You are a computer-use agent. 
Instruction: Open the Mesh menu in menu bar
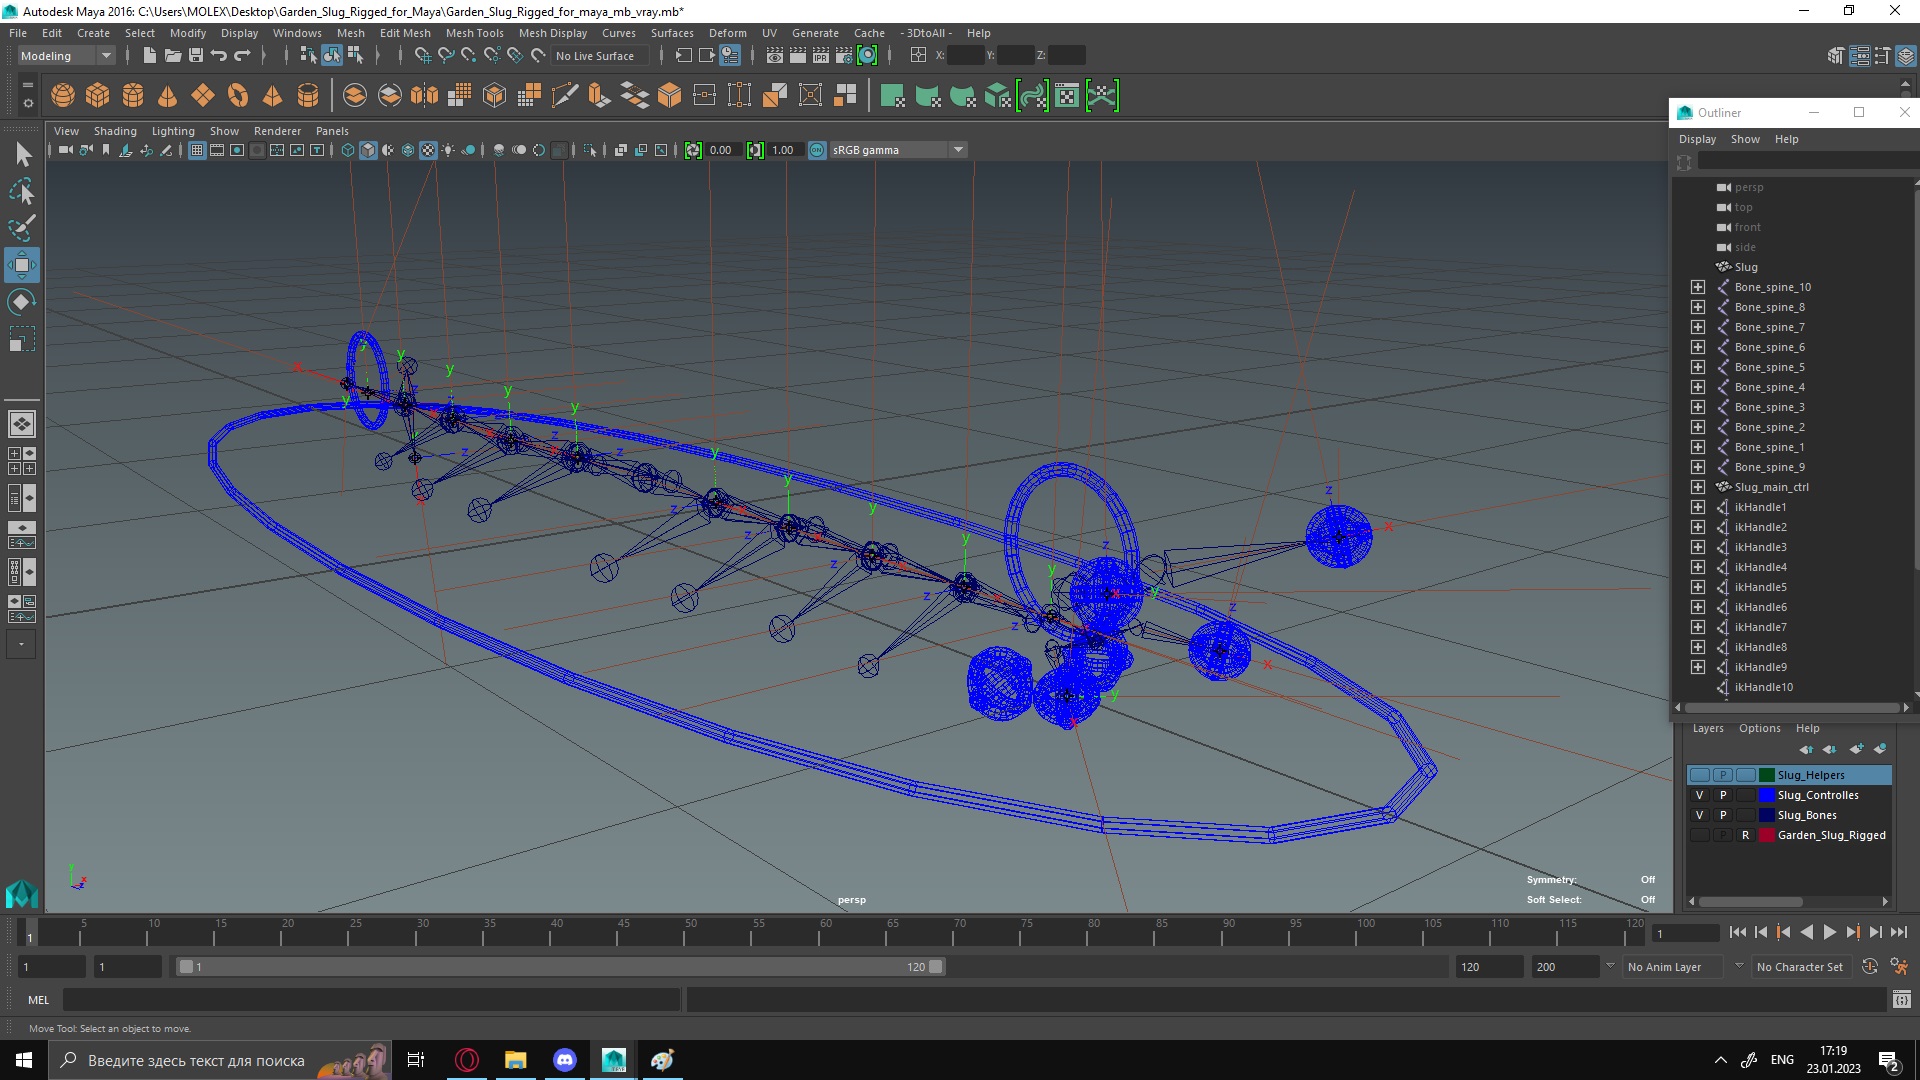[351, 32]
